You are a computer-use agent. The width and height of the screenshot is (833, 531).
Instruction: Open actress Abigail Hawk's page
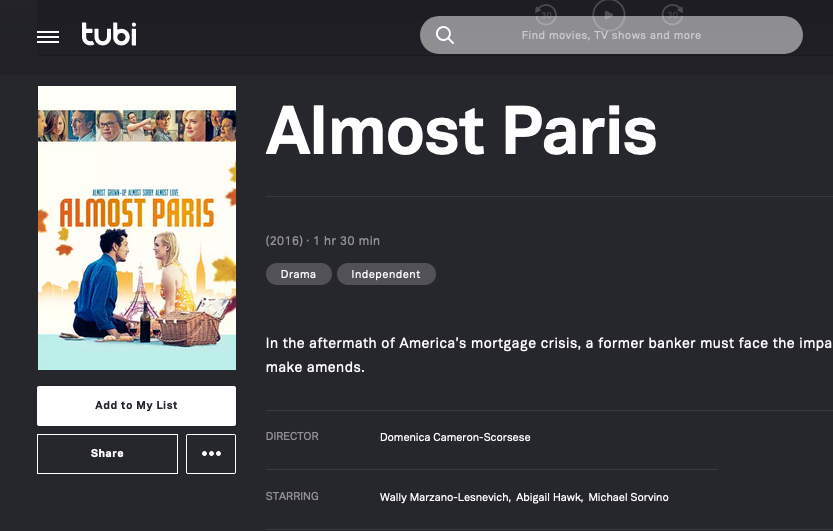[548, 497]
